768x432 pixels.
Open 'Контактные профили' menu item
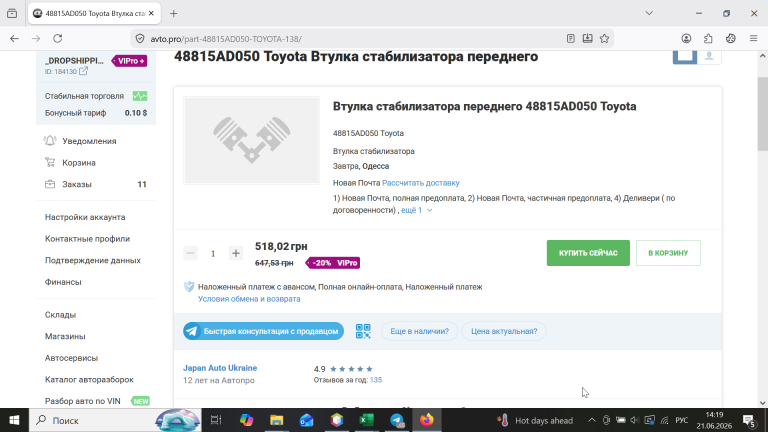point(87,239)
